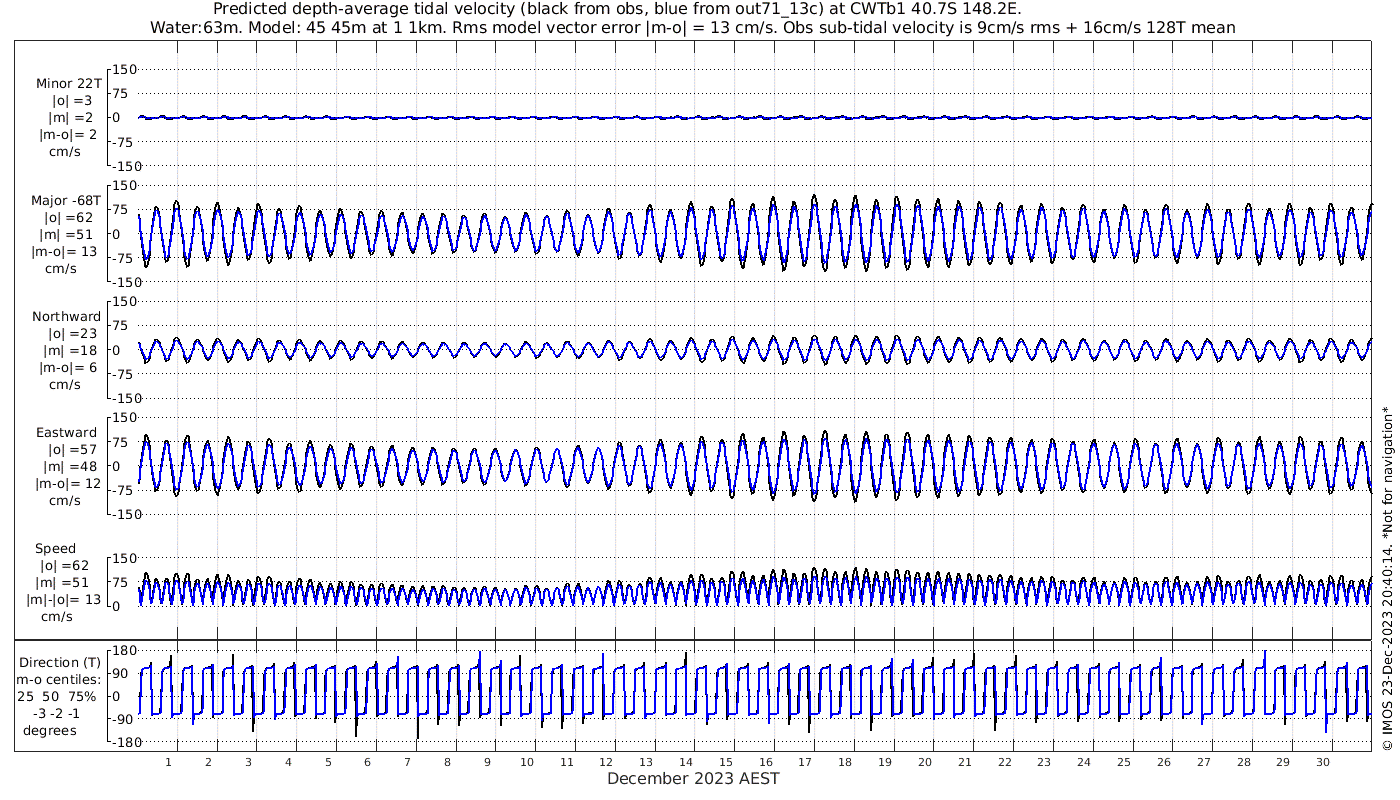This screenshot has height=800, width=1400.
Task: Click the 'December 2023 AEST' axis title
Action: 693,778
